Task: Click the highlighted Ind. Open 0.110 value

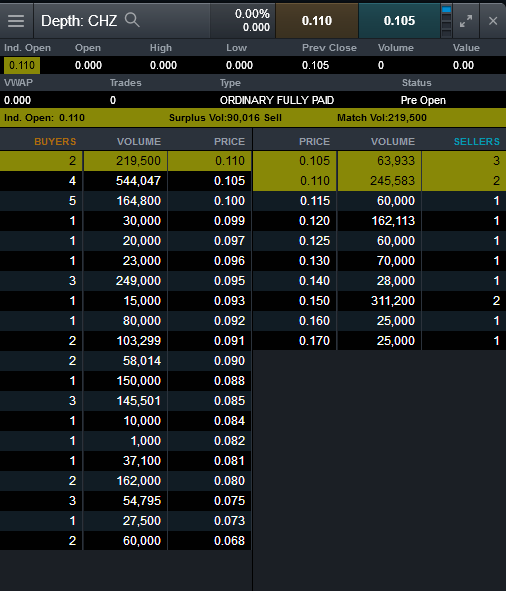Action: (x=22, y=65)
